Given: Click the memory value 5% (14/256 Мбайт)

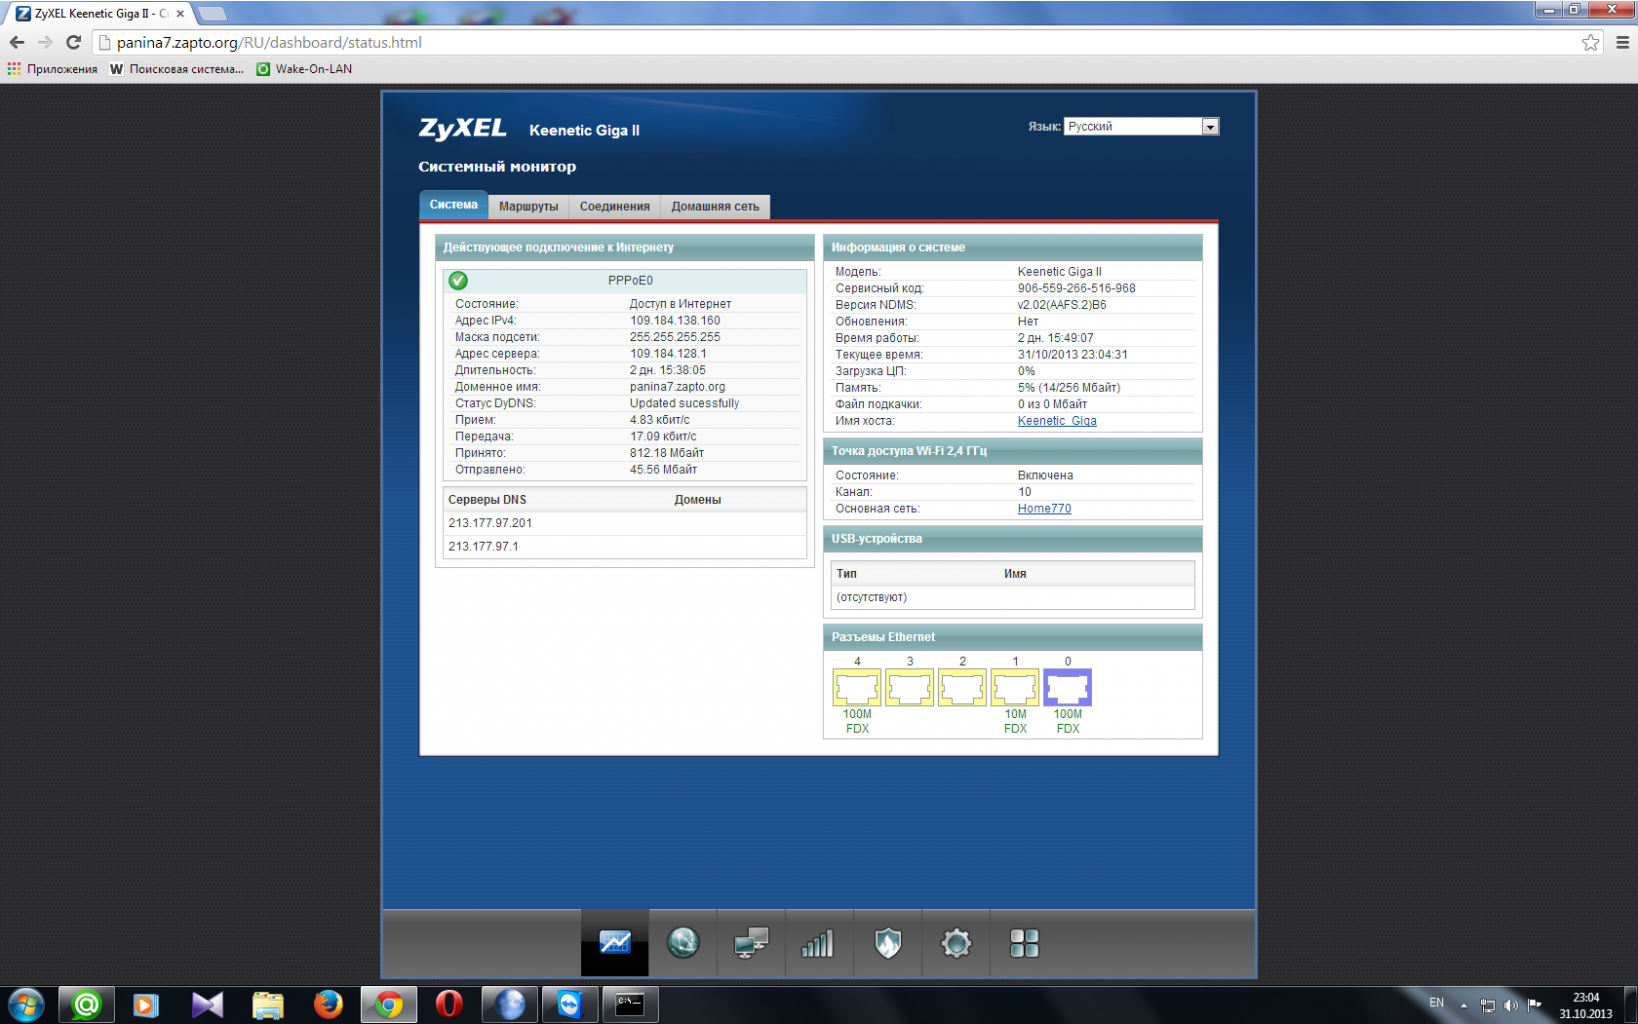Looking at the screenshot, I should tap(1069, 388).
